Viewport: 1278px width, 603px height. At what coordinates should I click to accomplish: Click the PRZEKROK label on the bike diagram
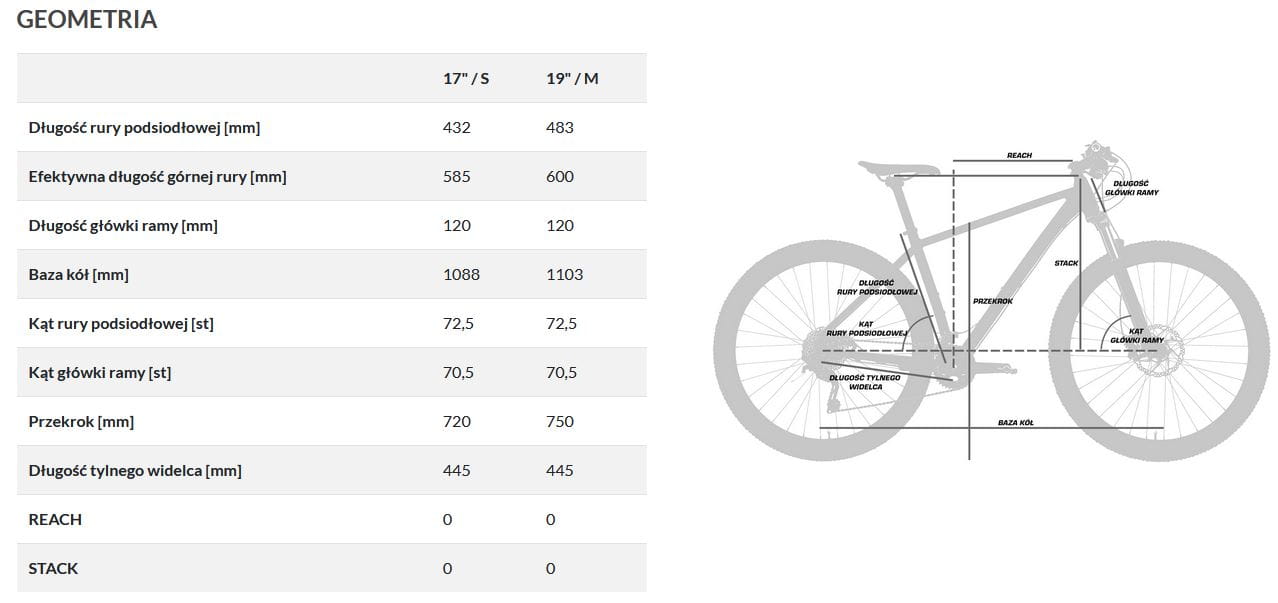(993, 301)
